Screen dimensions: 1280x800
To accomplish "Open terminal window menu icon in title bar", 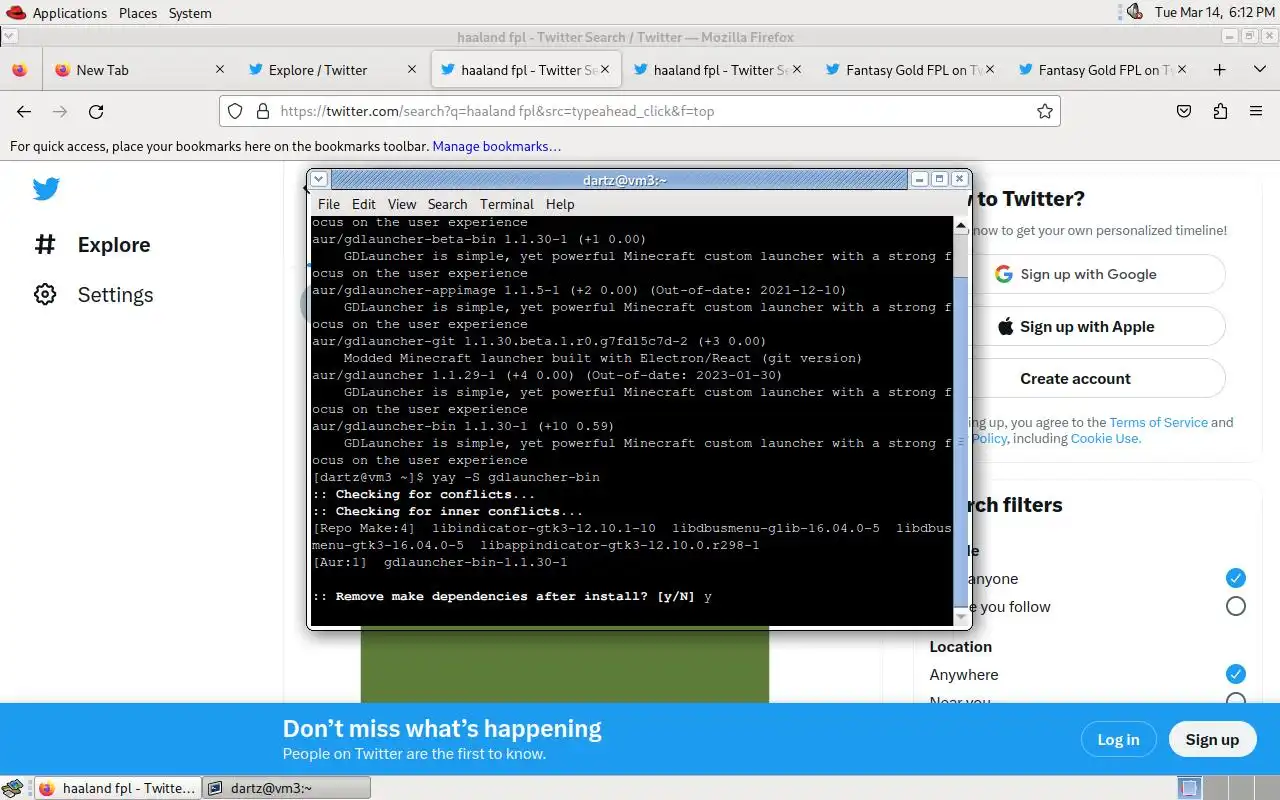I will [319, 179].
